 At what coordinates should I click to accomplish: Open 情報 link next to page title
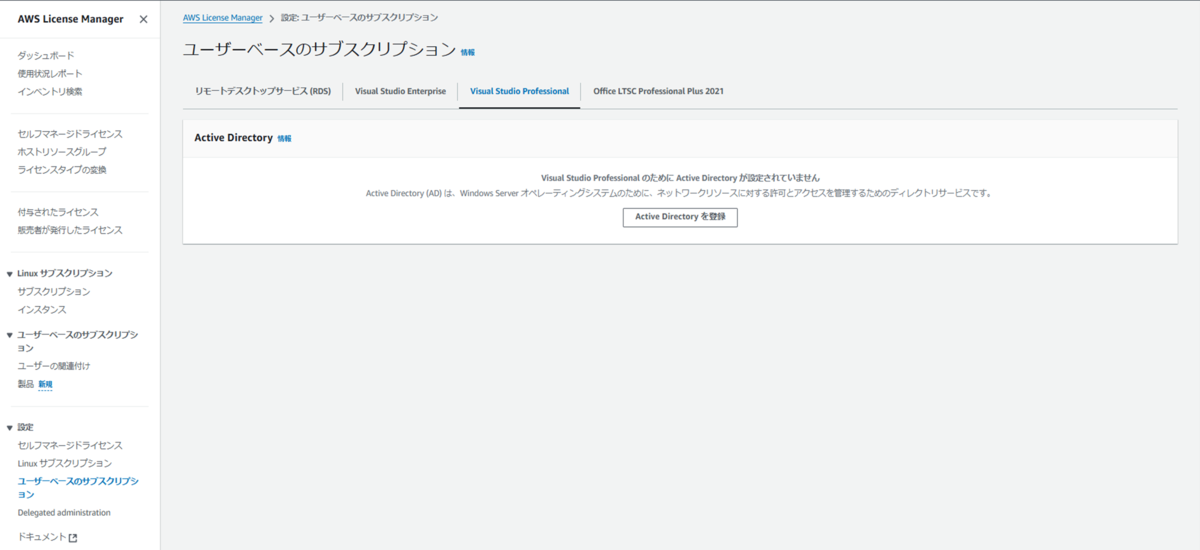pyautogui.click(x=468, y=52)
